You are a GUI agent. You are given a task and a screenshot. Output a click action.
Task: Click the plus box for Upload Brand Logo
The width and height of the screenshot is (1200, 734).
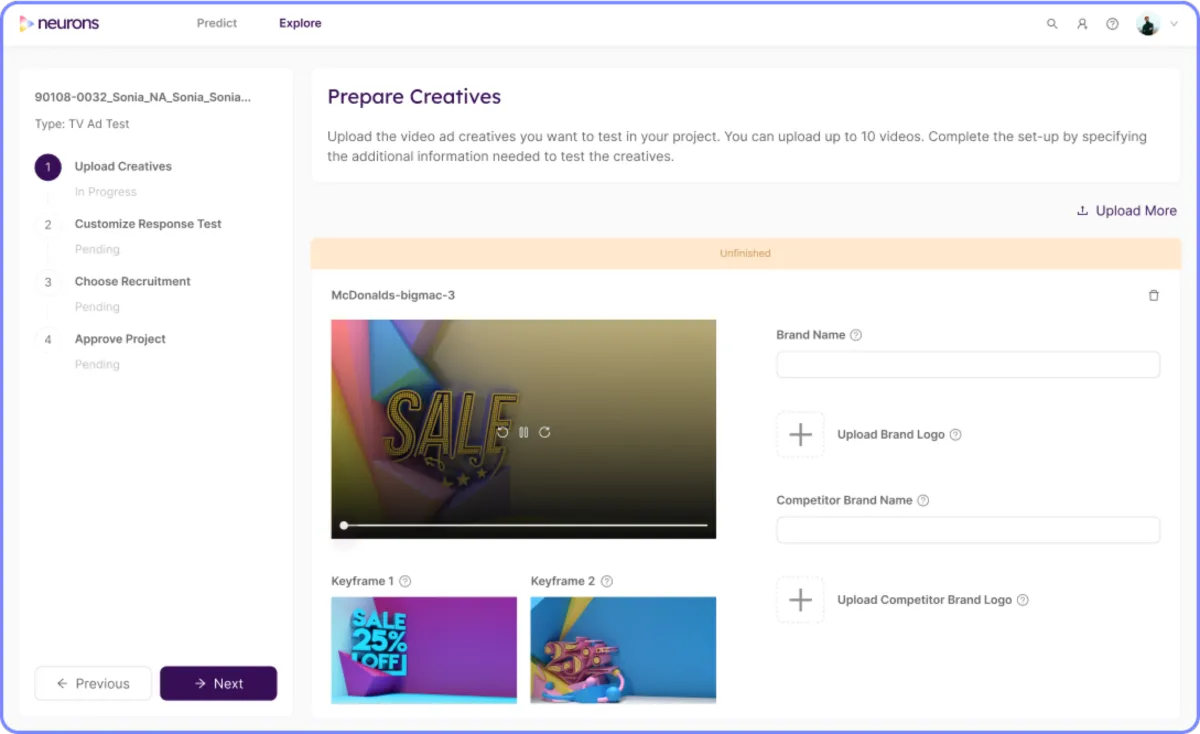tap(801, 435)
